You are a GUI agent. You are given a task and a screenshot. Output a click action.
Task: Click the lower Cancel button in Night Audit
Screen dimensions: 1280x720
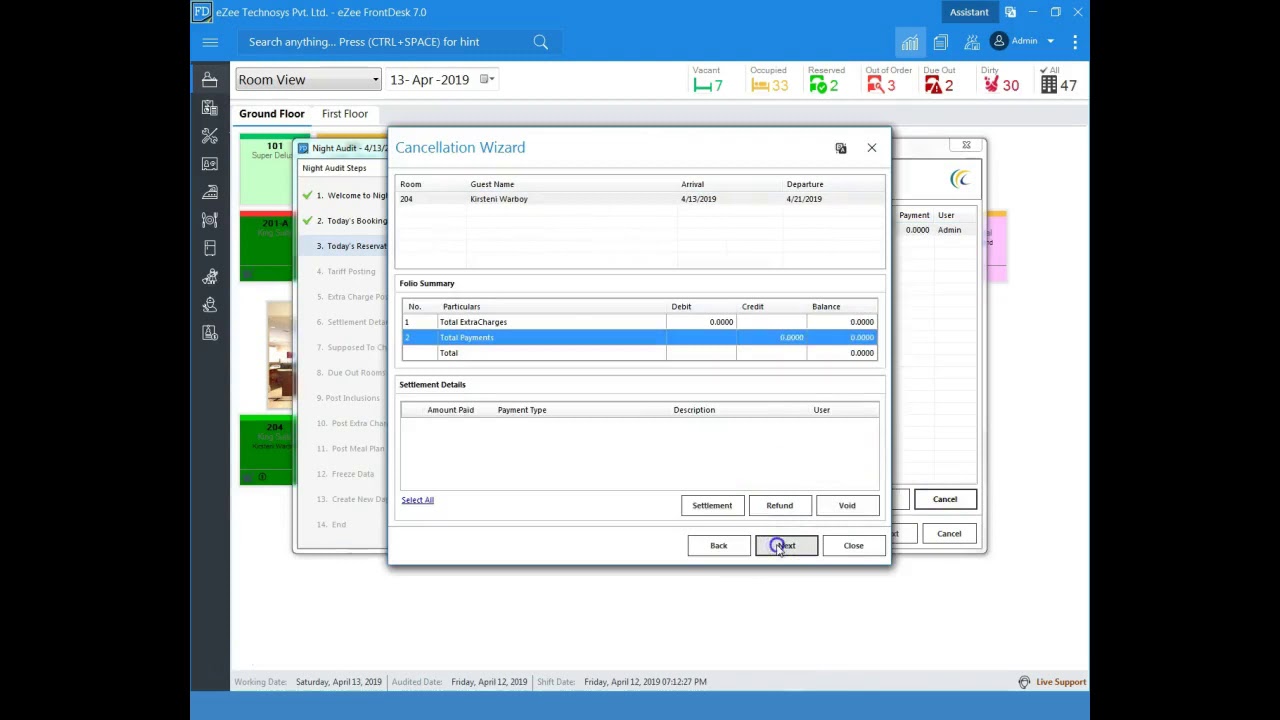[949, 534]
